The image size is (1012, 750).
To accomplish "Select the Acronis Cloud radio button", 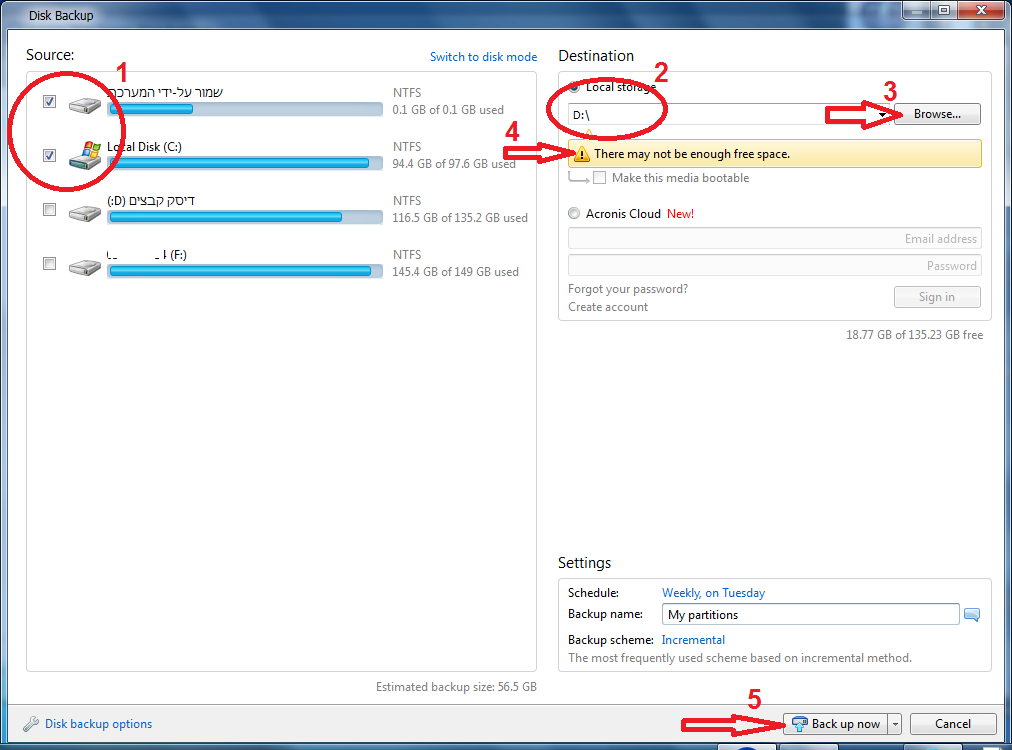I will 574,213.
